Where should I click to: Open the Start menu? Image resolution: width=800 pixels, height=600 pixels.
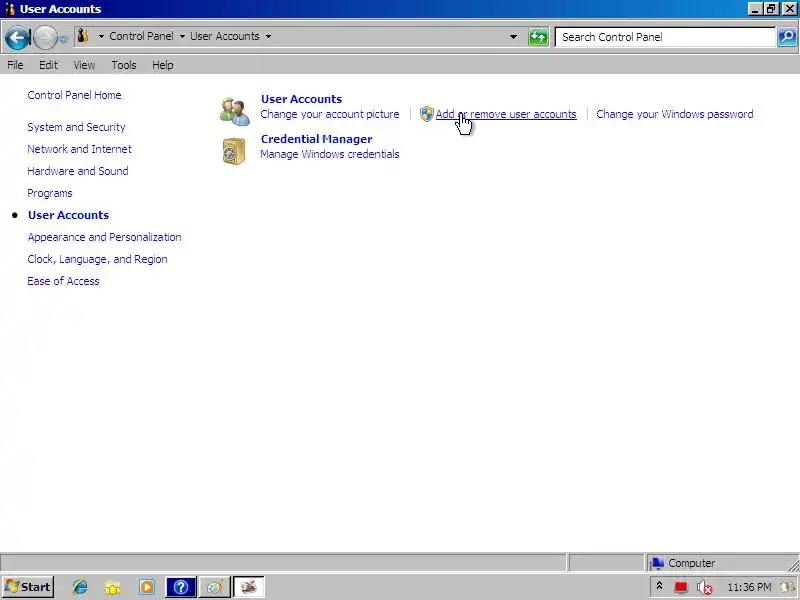(x=28, y=587)
